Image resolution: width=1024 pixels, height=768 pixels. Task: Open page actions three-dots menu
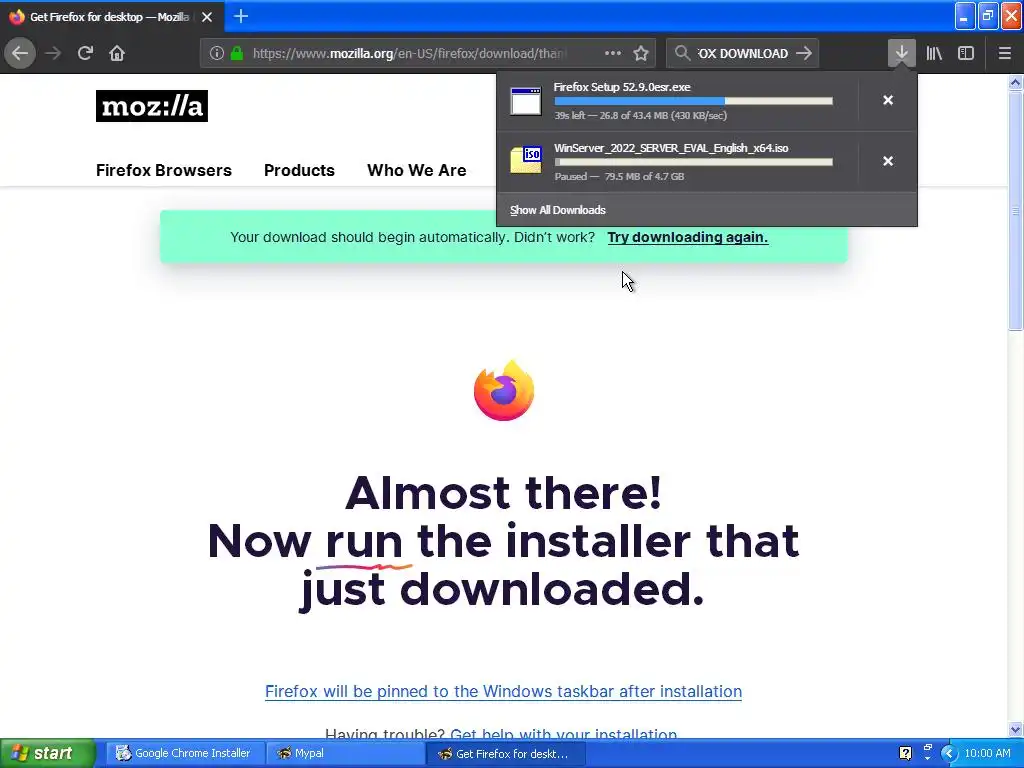(613, 53)
